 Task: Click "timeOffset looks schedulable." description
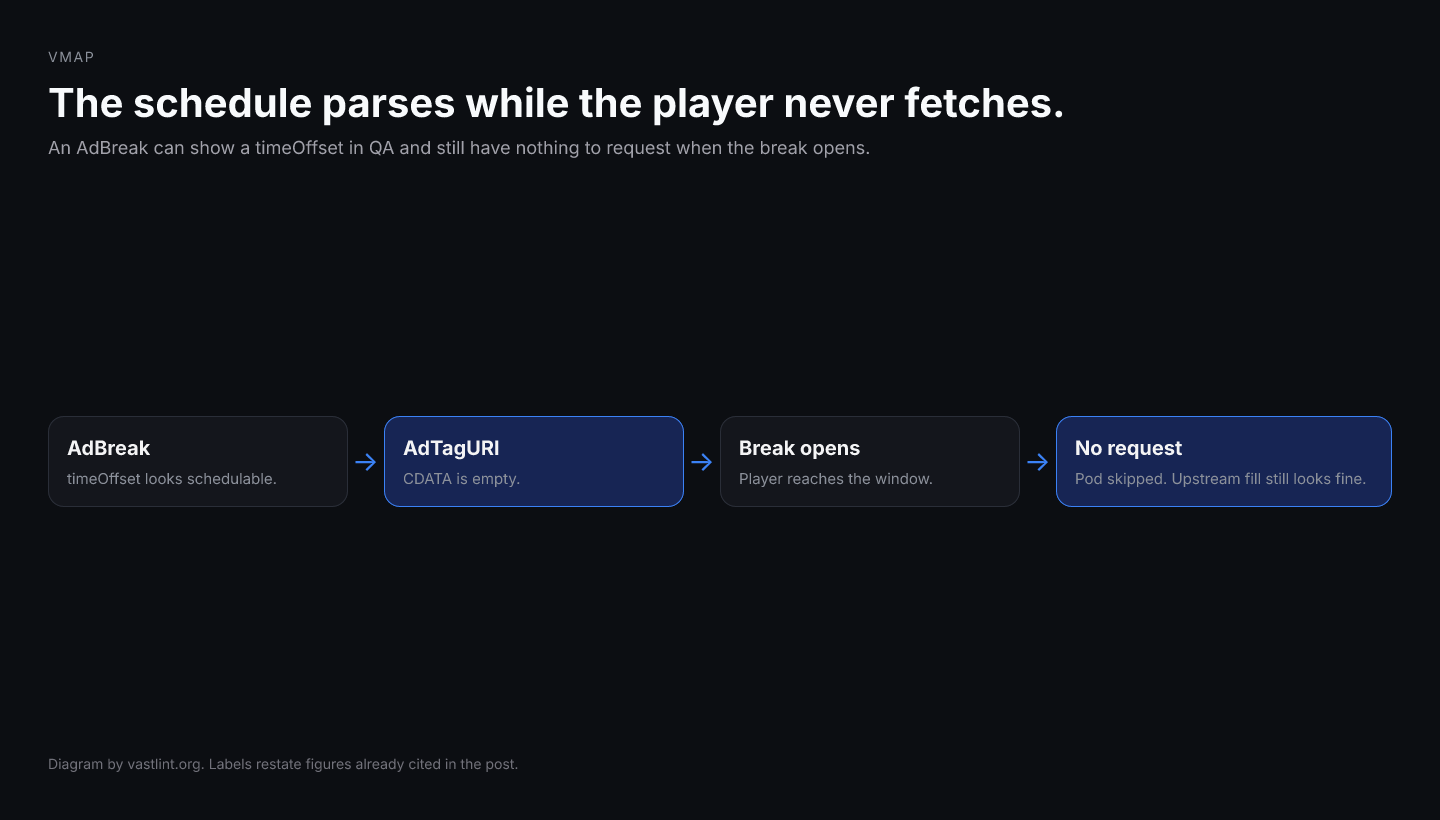coord(172,479)
